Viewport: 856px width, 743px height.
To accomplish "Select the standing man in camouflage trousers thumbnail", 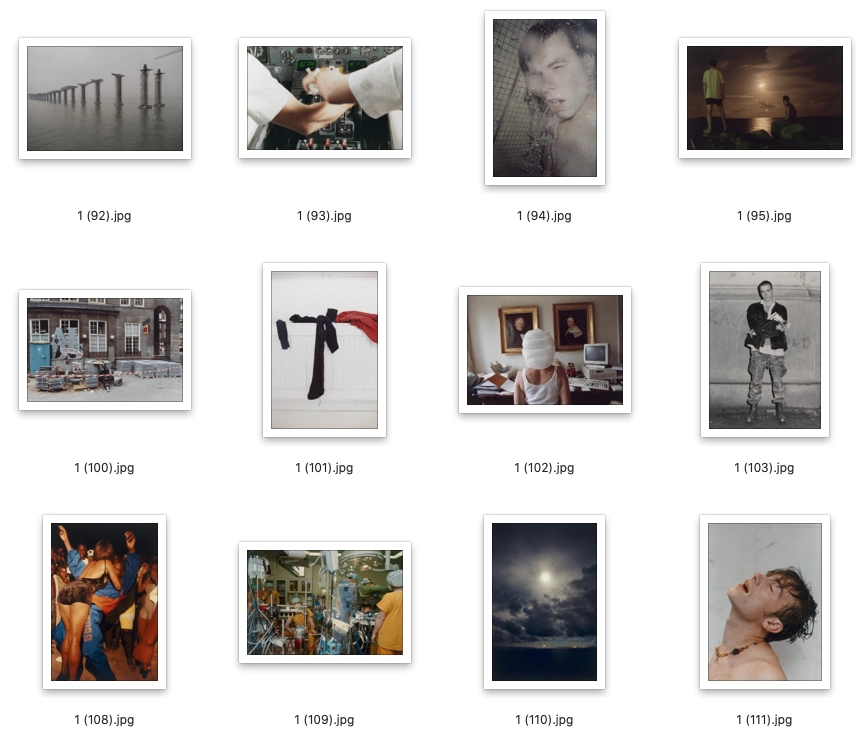I will coord(765,350).
